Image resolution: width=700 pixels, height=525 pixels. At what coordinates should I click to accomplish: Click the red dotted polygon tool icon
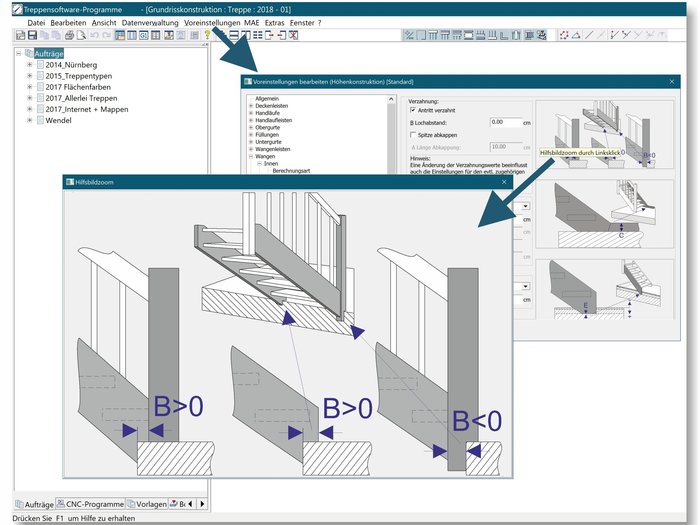(x=564, y=35)
